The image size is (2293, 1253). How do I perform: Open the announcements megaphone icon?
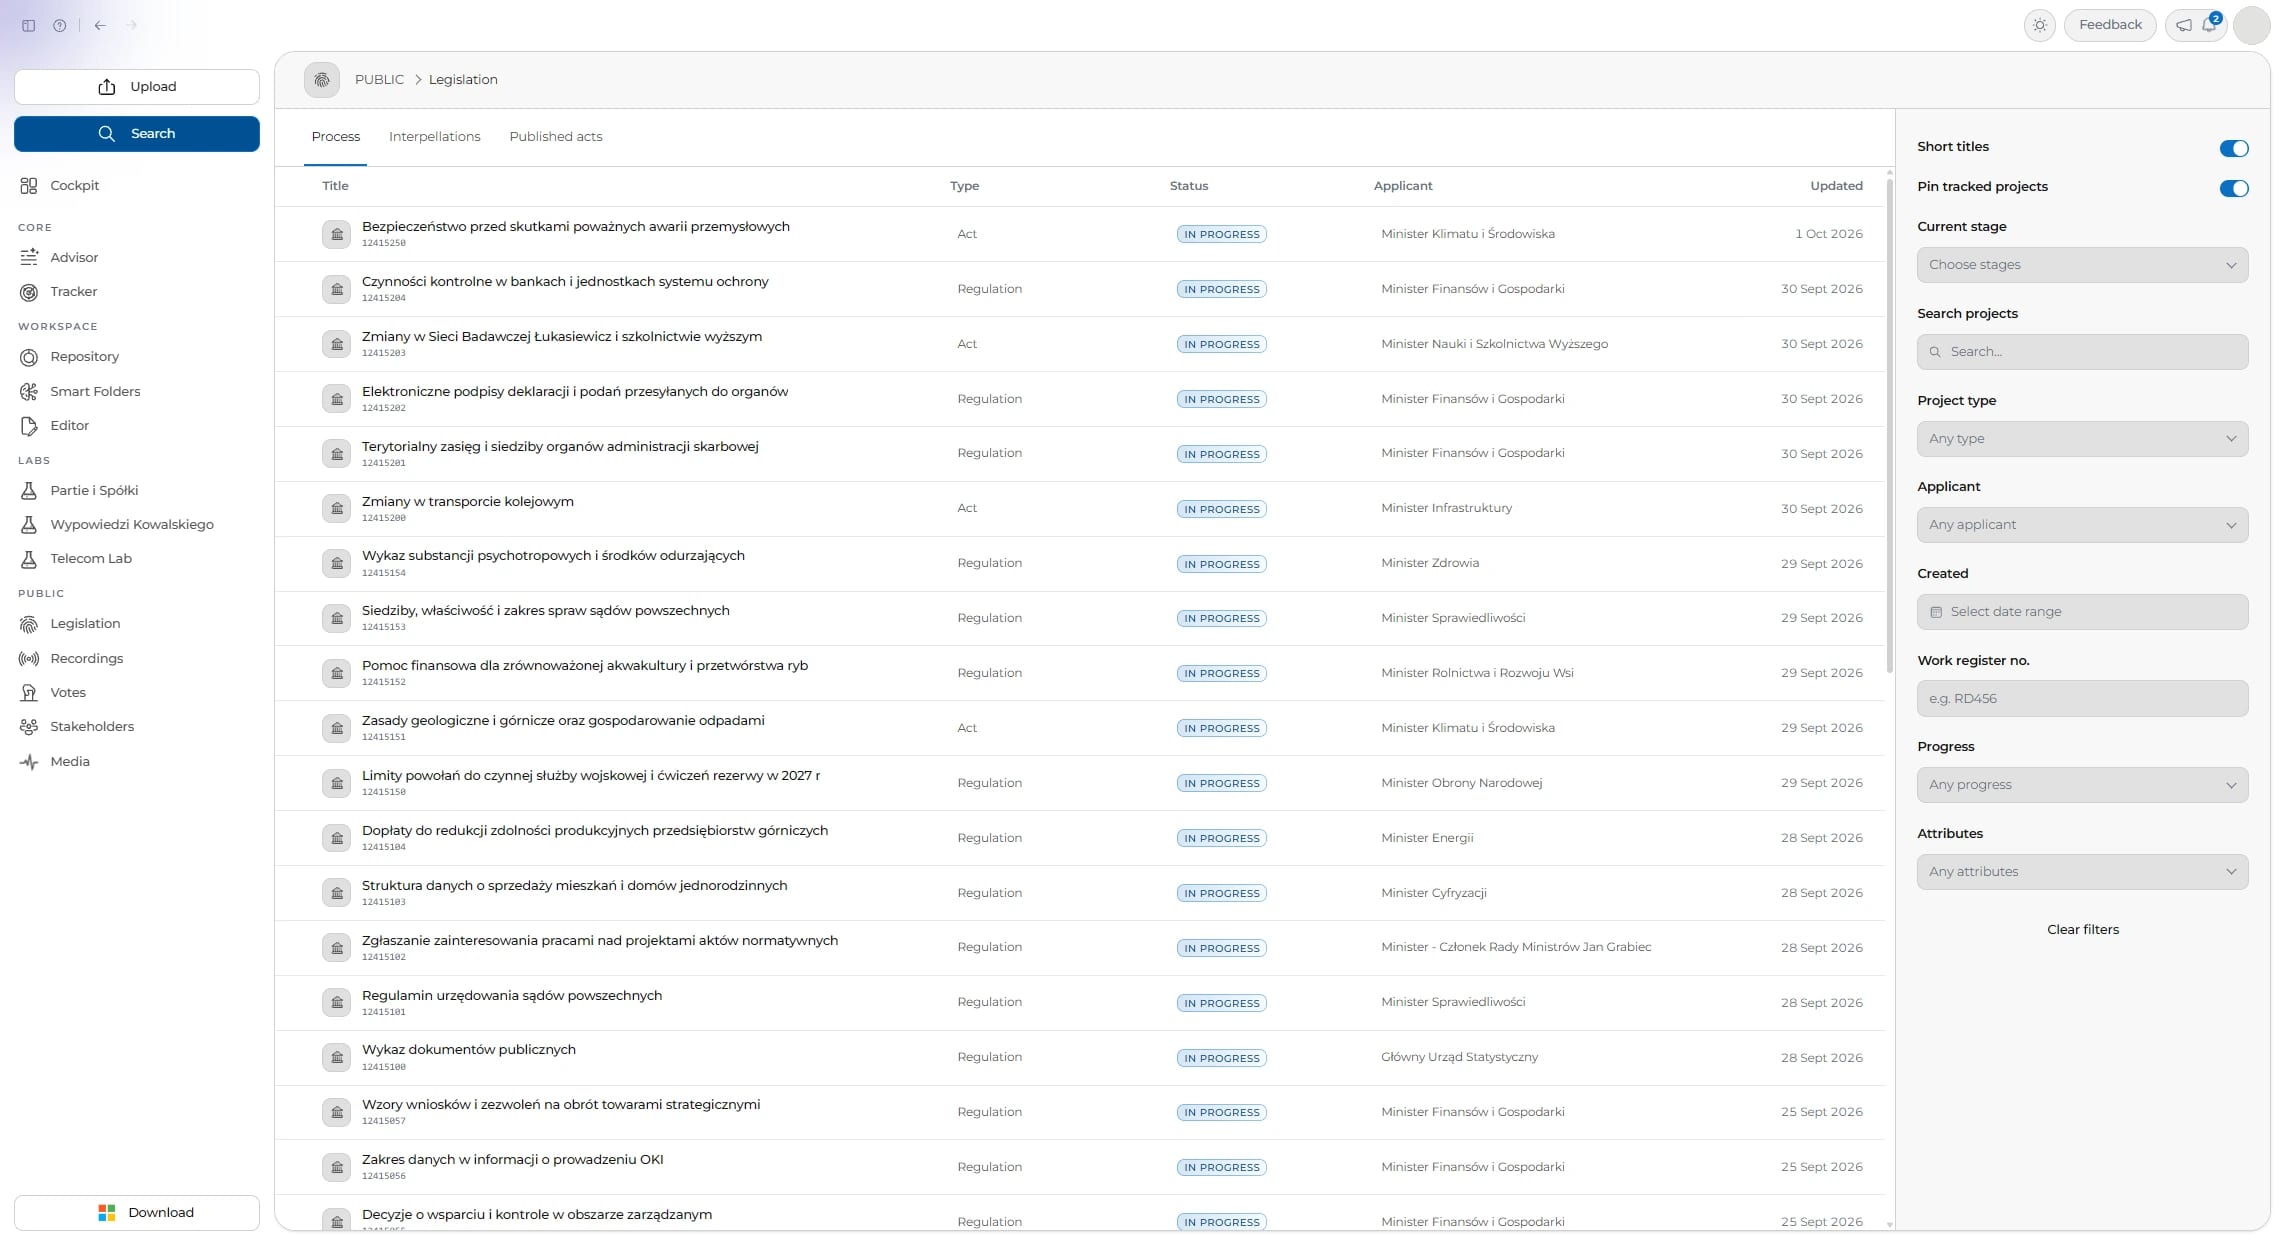[2184, 25]
